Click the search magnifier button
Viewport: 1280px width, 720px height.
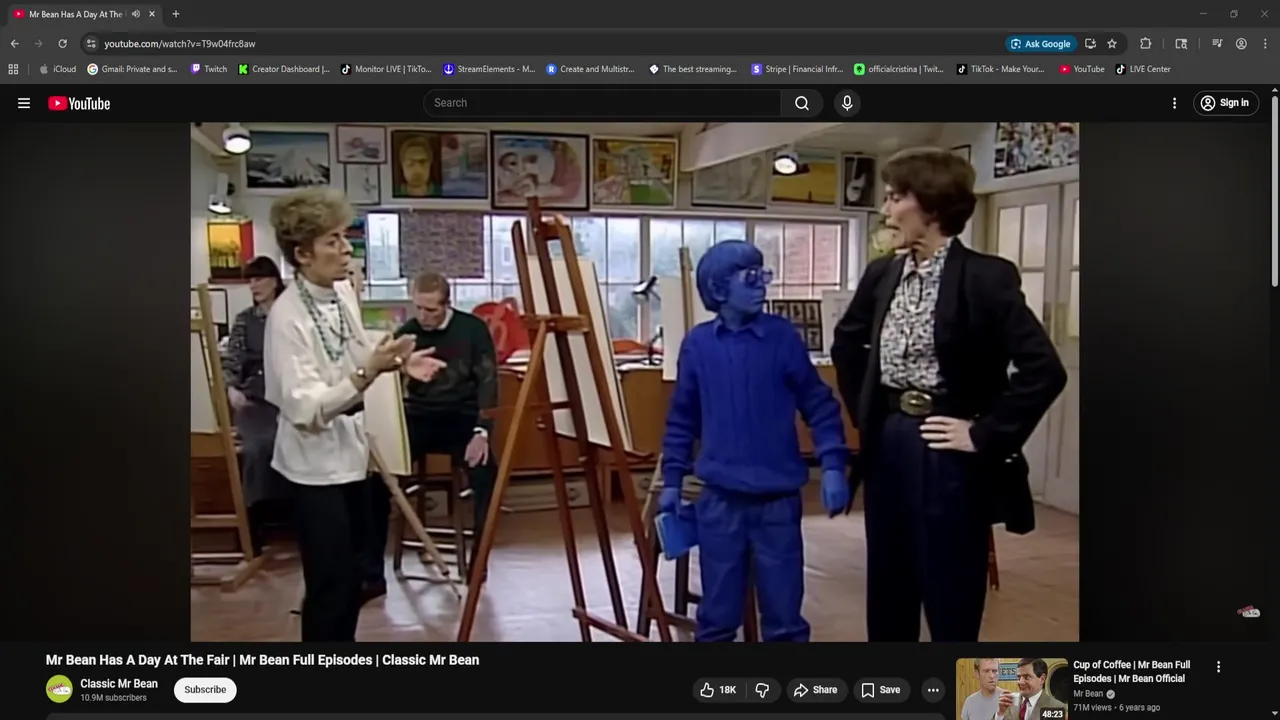click(x=802, y=103)
